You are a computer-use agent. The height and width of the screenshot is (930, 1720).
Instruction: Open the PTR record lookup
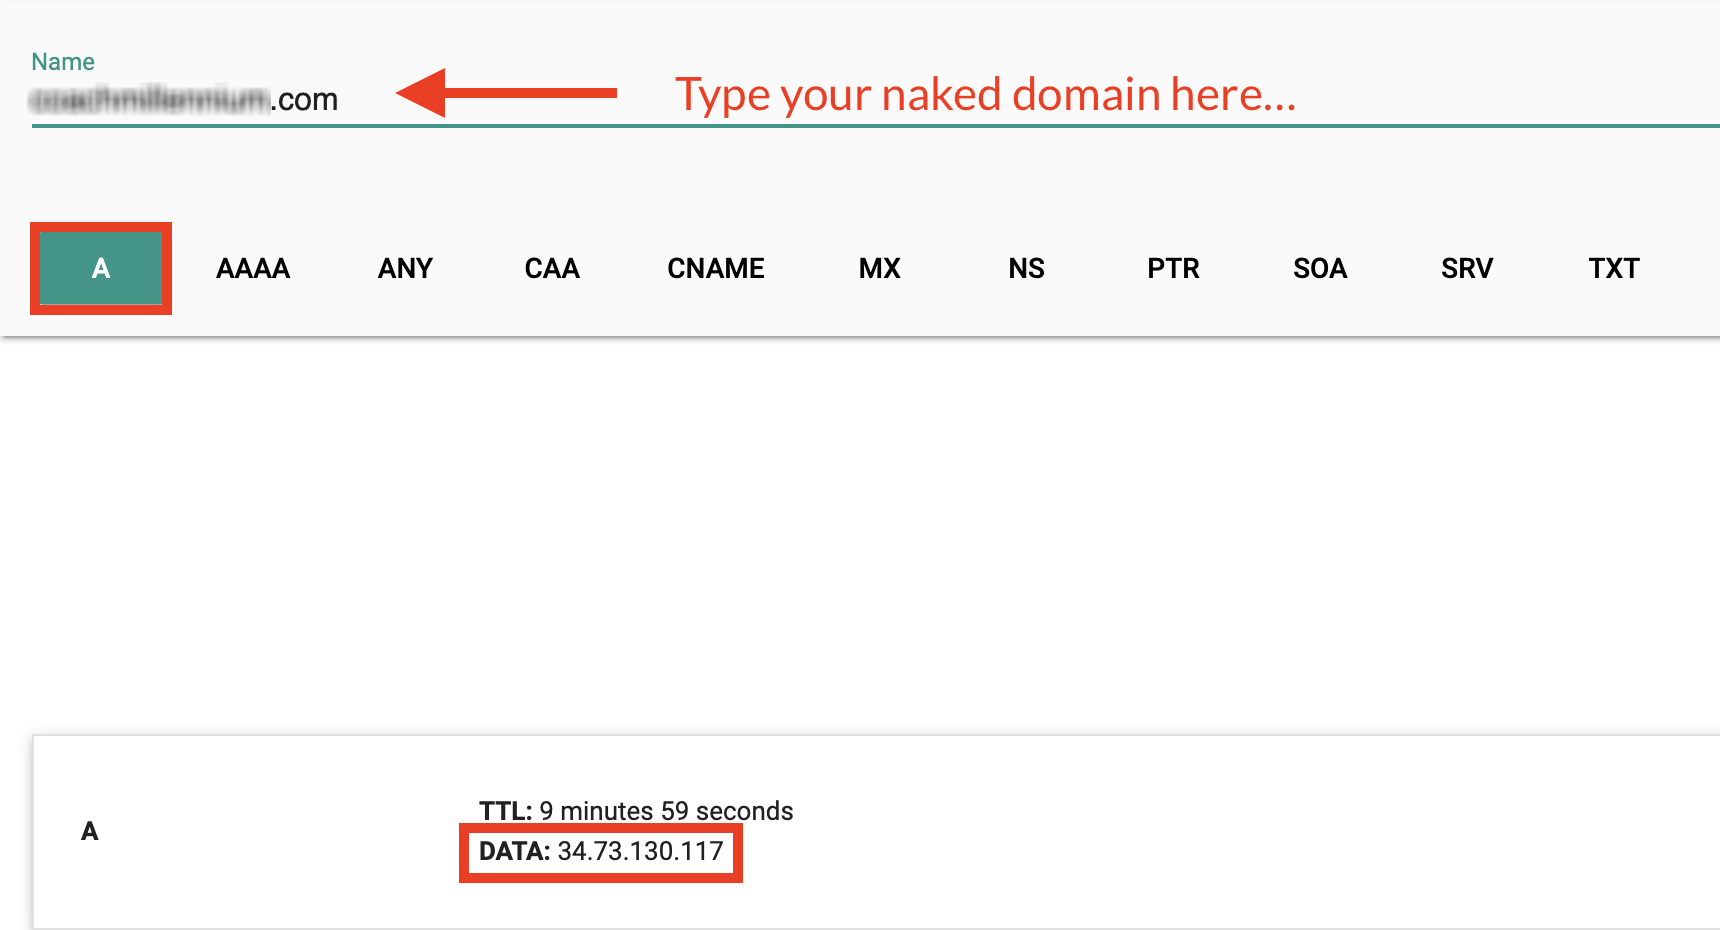pos(1173,268)
